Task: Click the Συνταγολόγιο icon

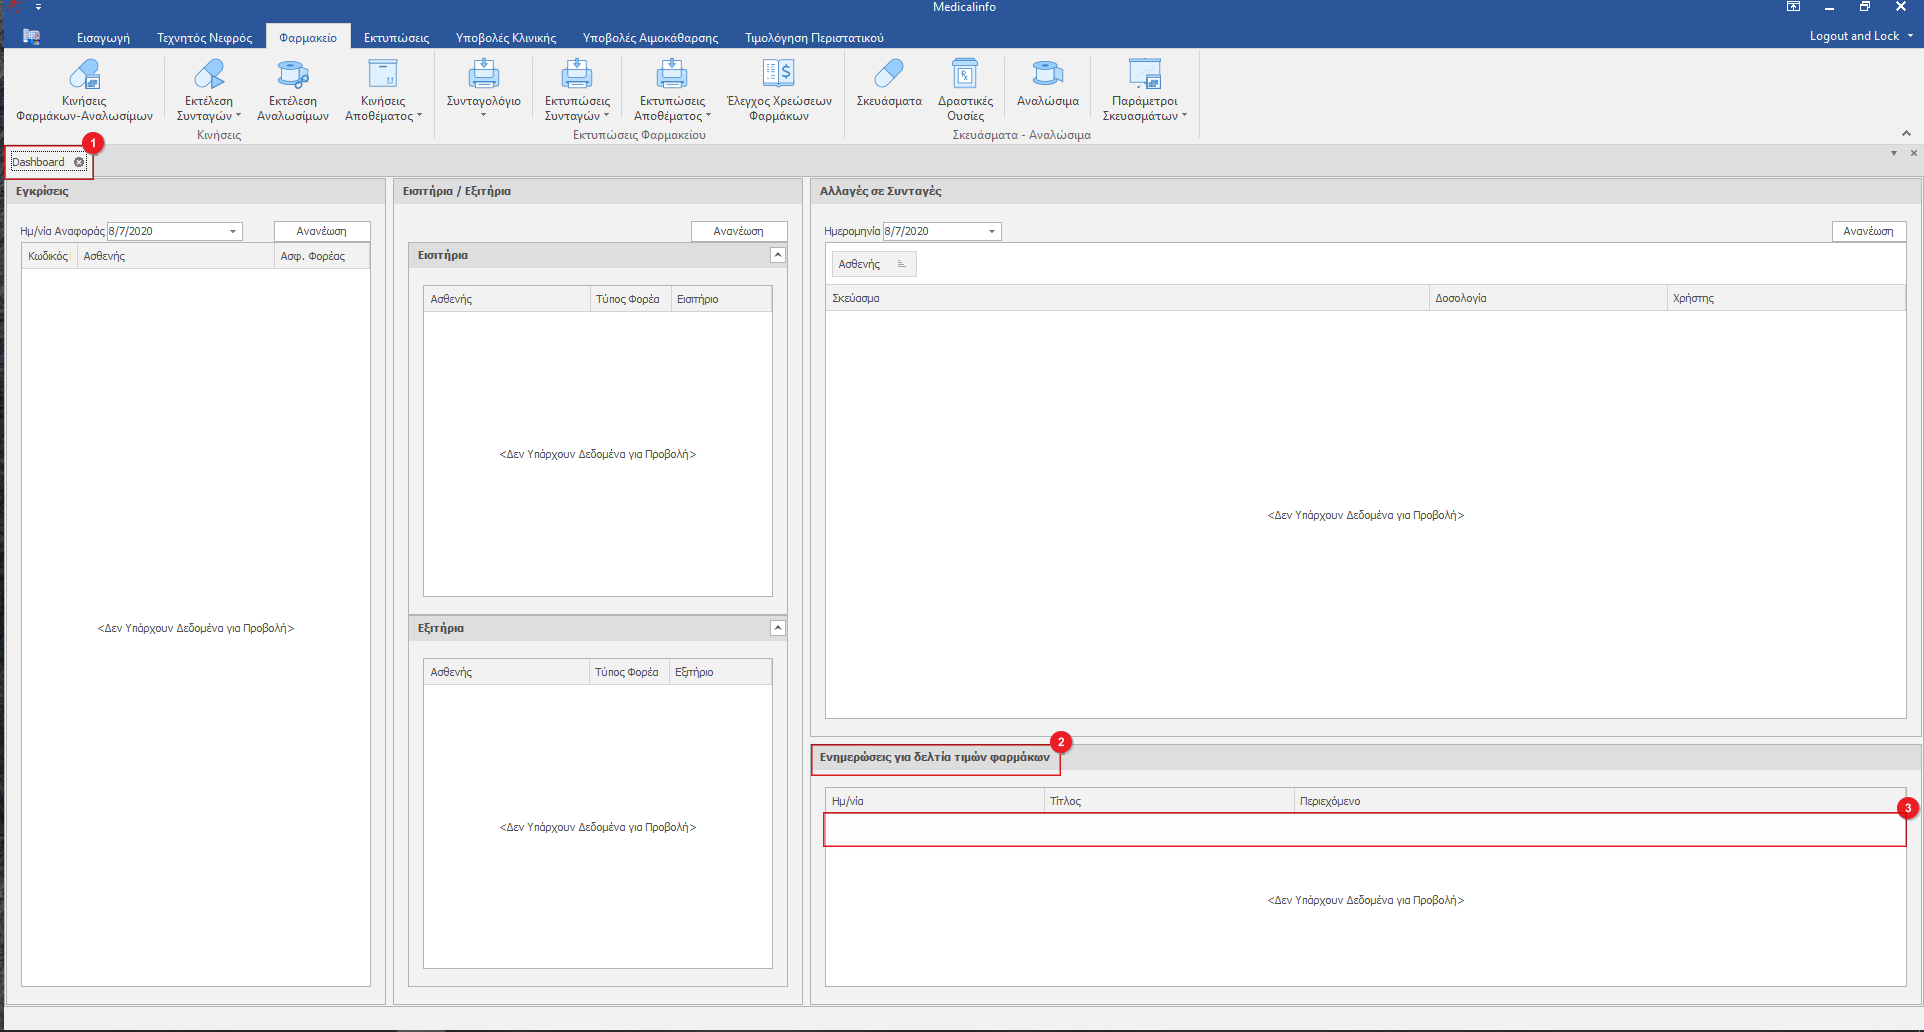Action: (x=484, y=75)
